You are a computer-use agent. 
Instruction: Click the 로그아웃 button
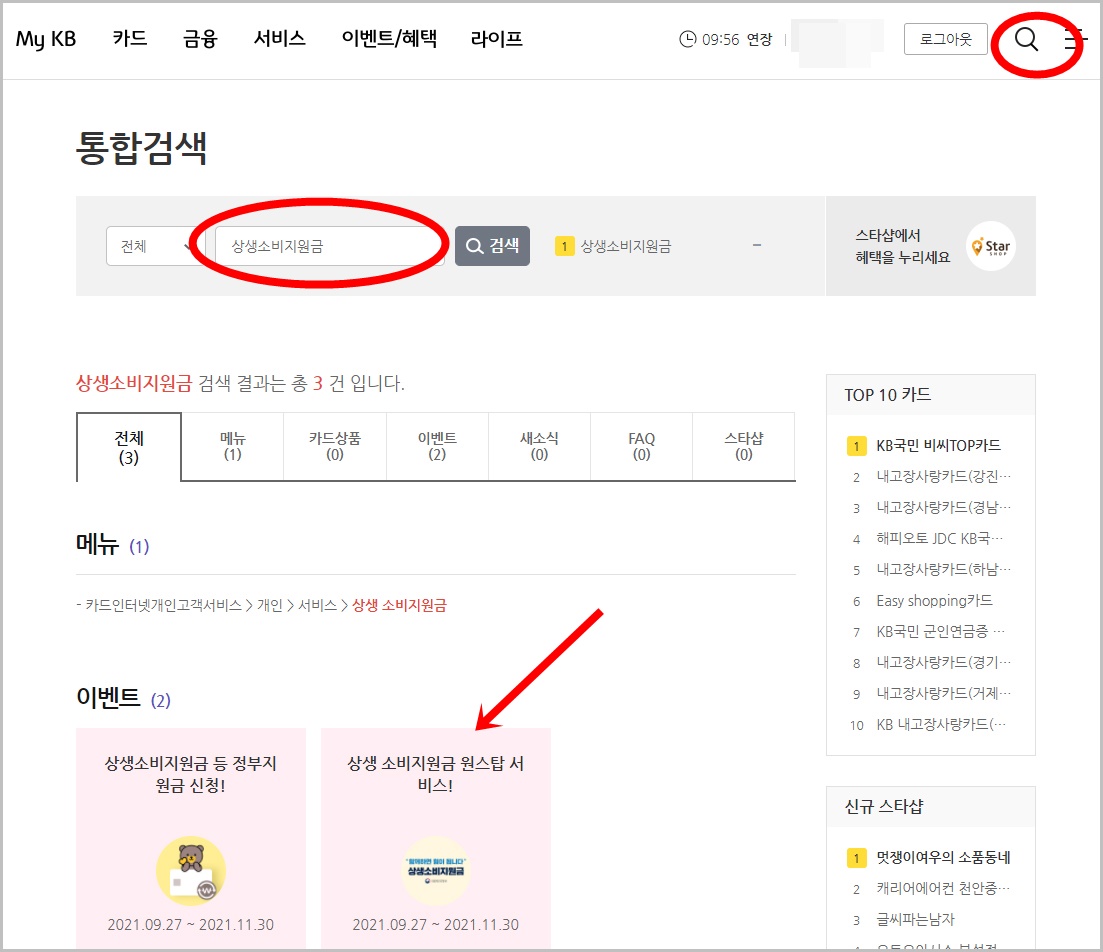945,39
